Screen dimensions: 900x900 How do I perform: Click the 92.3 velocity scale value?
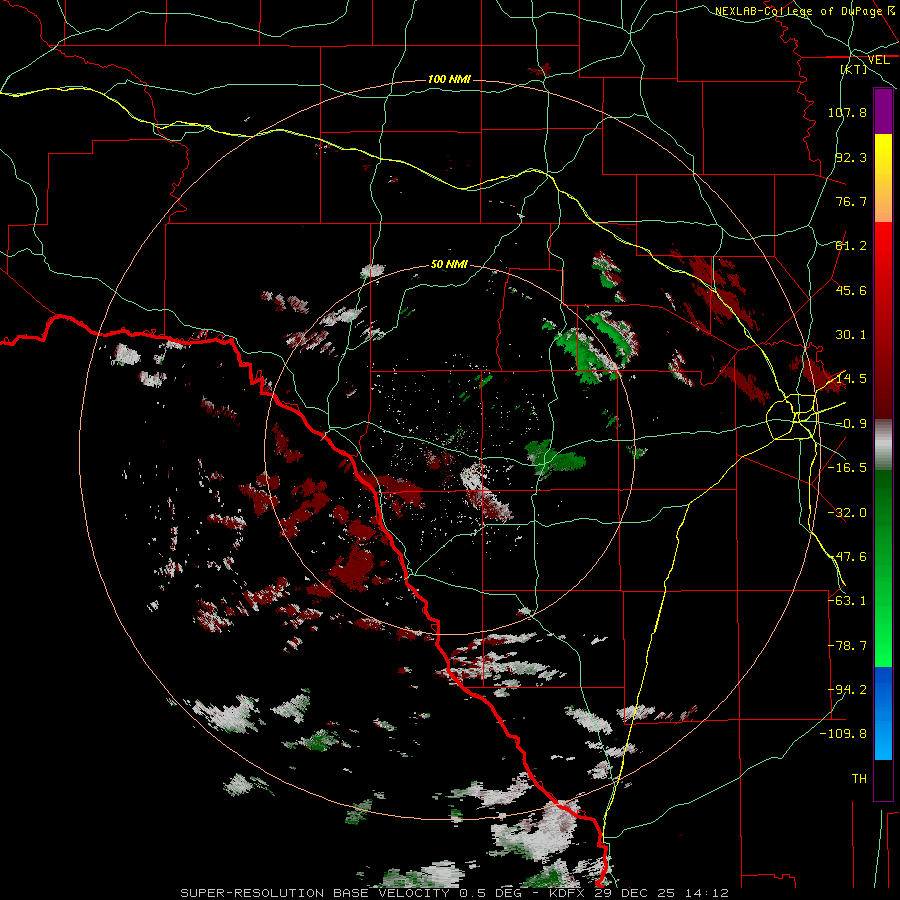[x=851, y=157]
